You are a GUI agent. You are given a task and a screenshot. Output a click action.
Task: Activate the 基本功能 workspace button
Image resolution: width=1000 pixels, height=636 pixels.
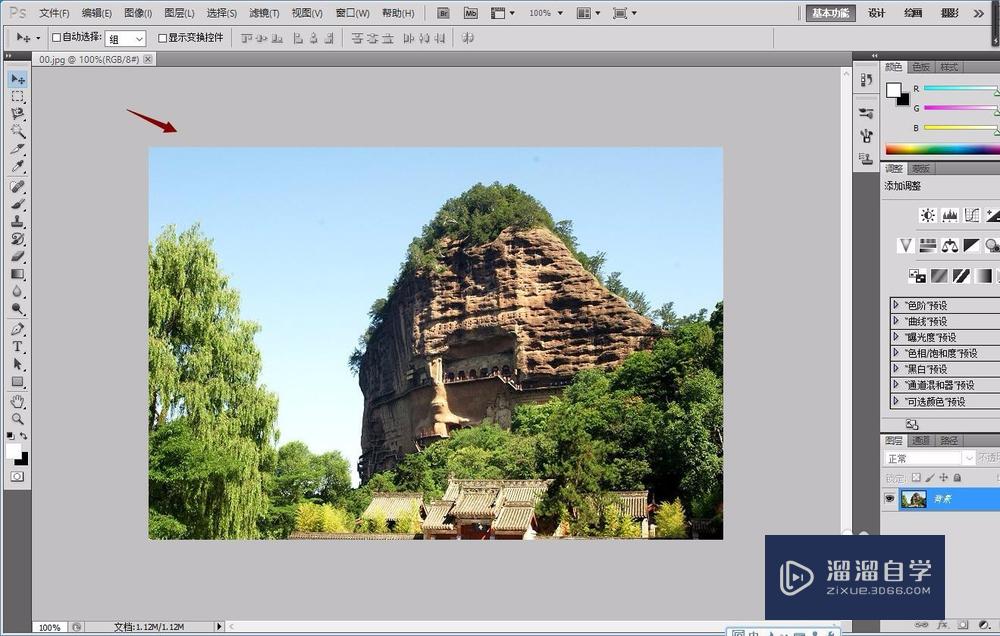pos(830,13)
